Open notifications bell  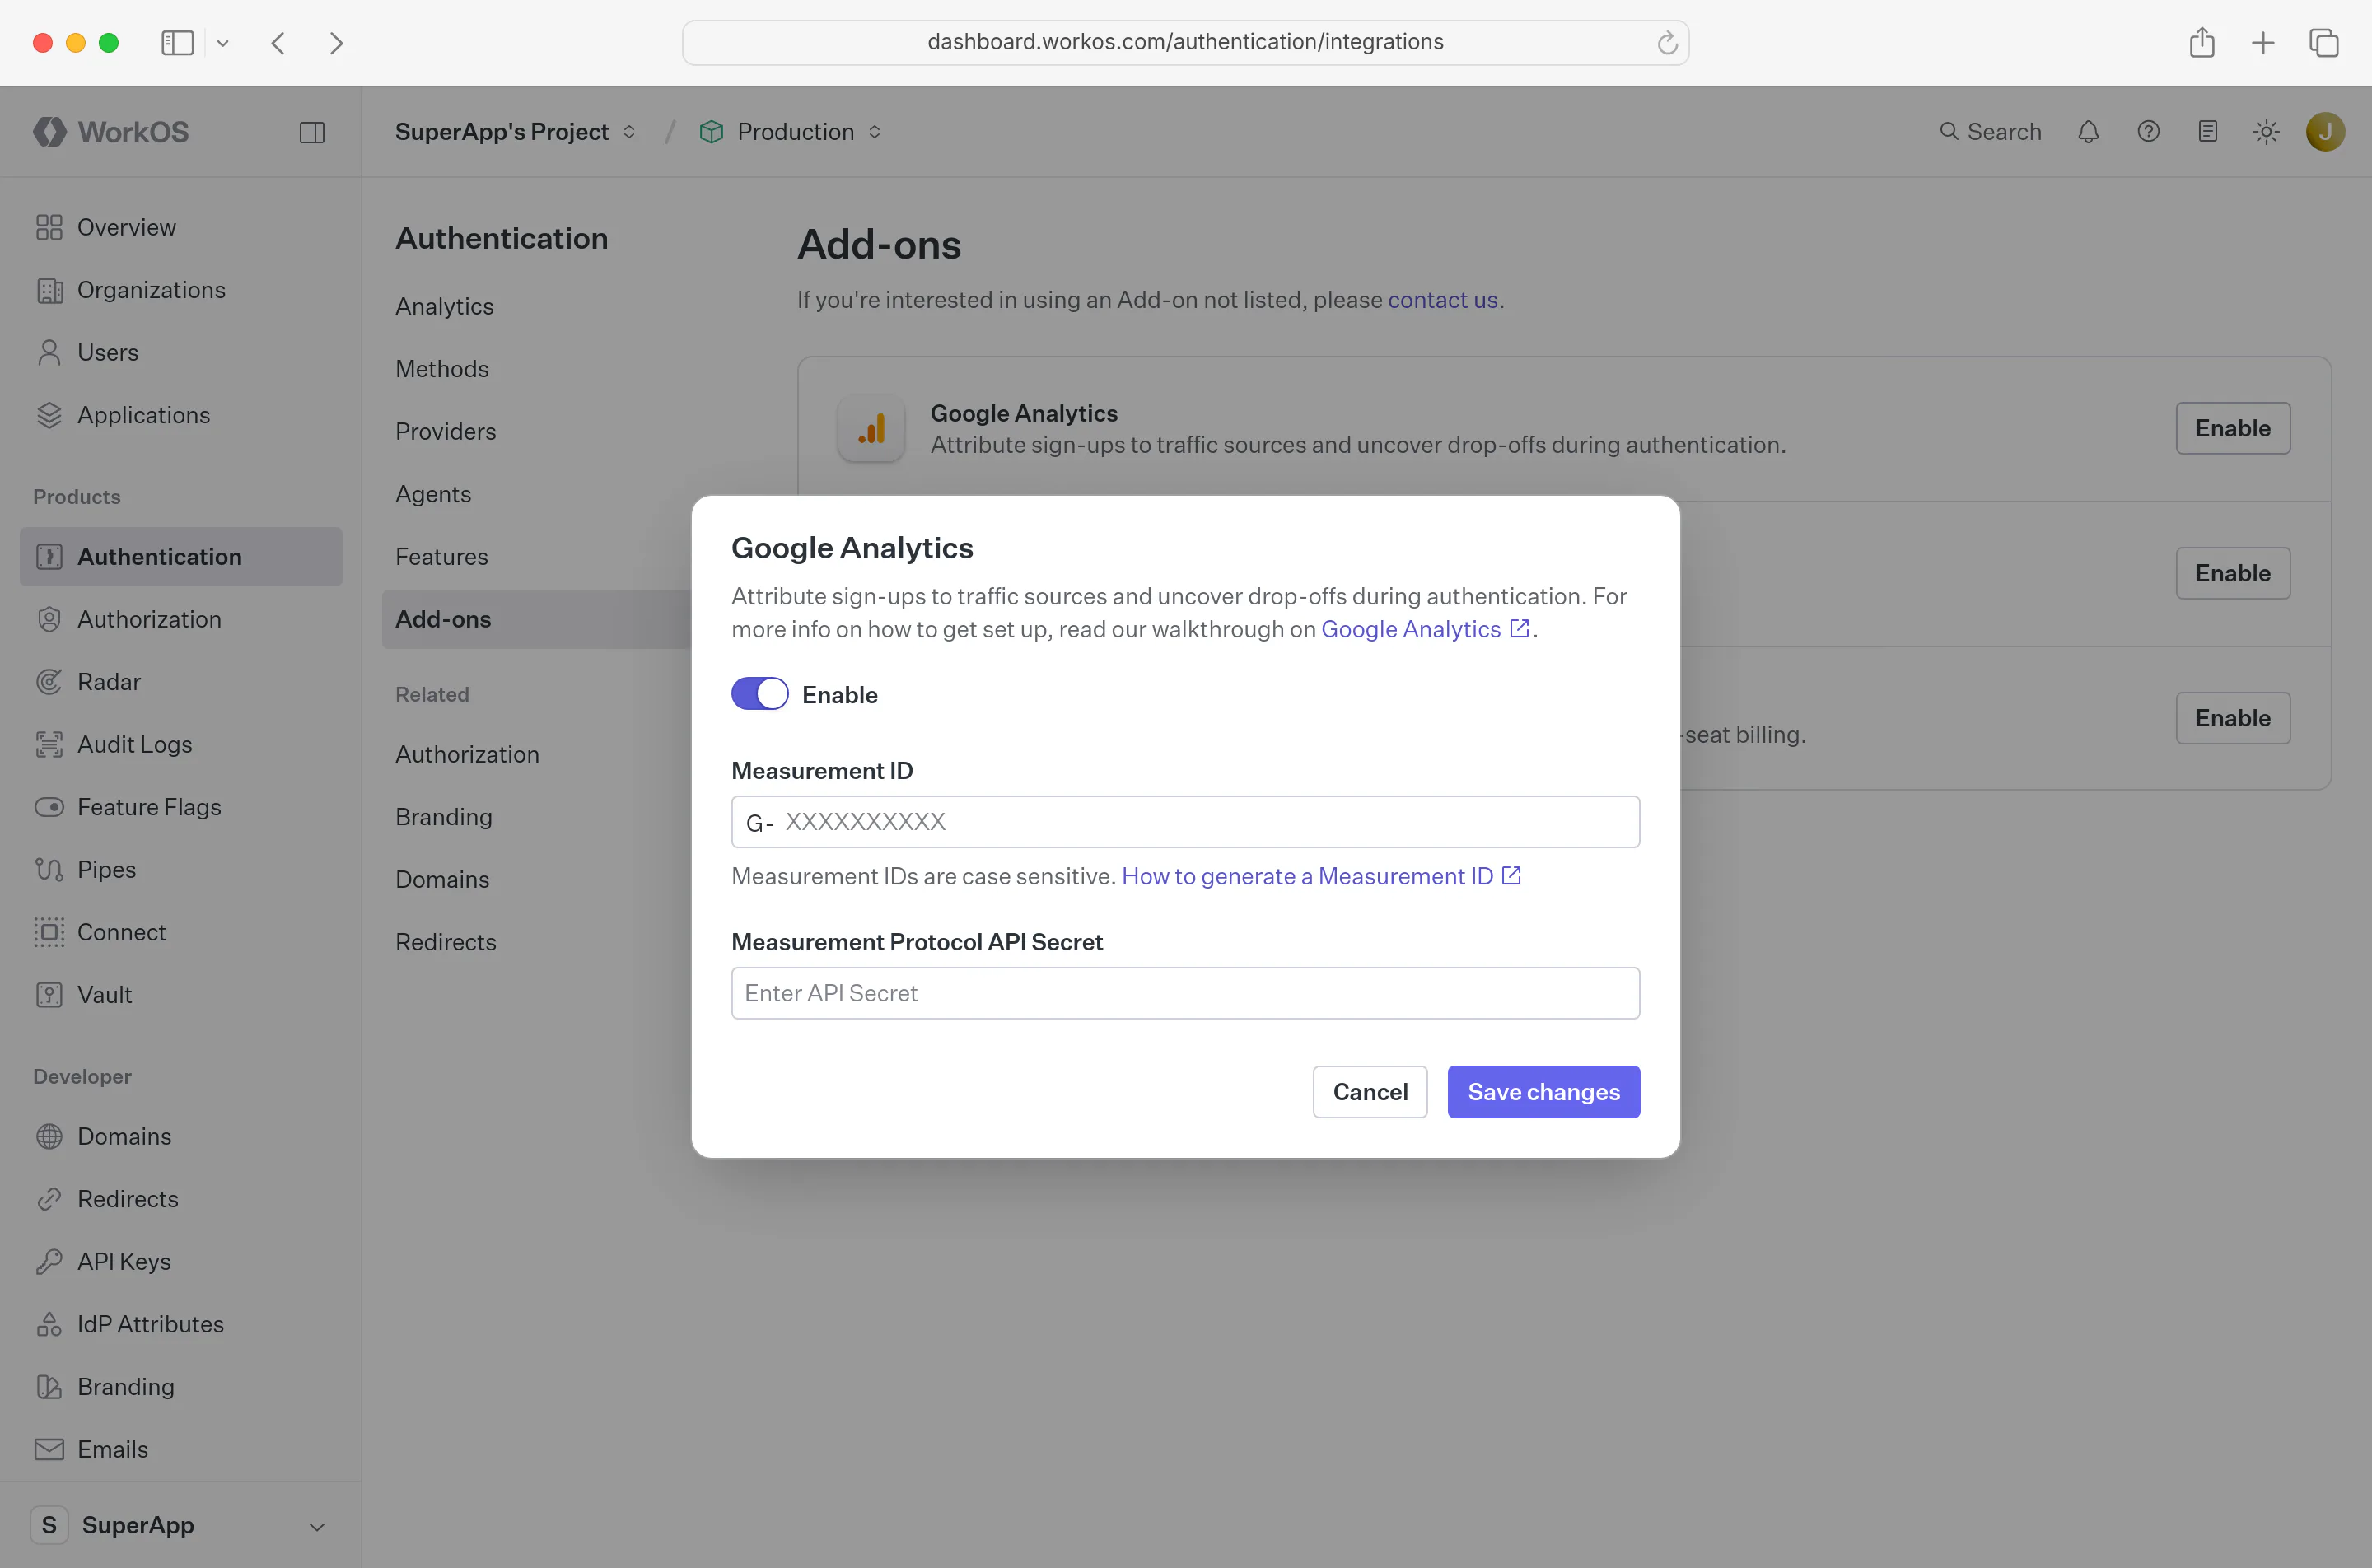tap(2088, 132)
